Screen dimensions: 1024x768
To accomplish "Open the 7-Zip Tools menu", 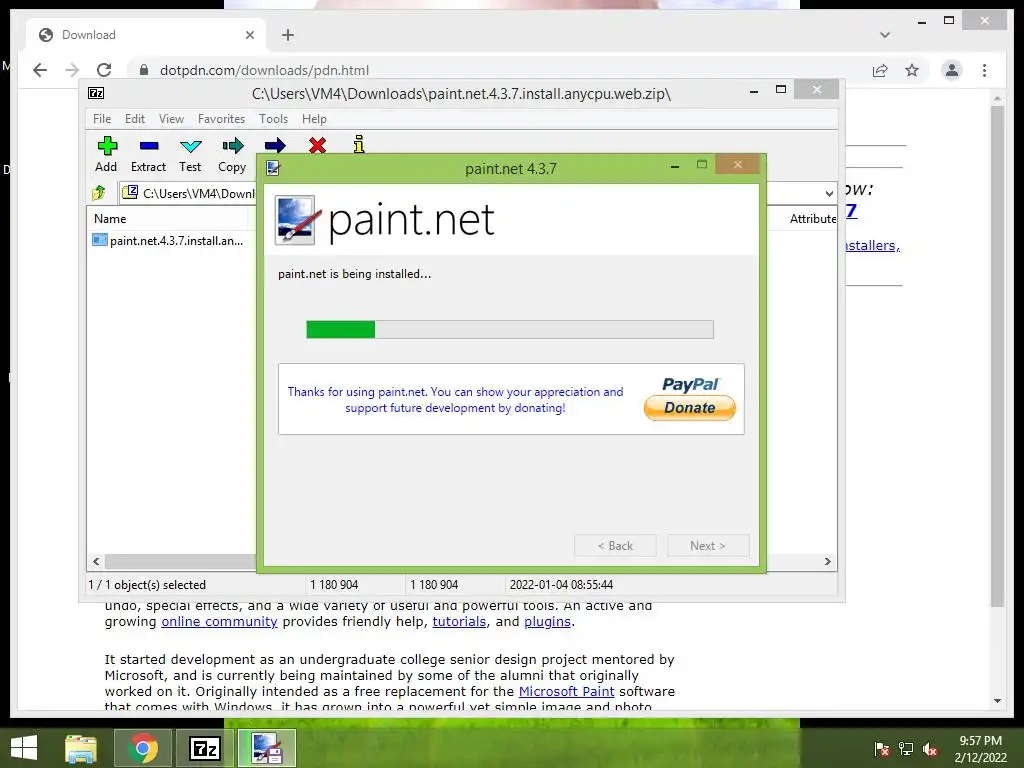I will pyautogui.click(x=273, y=119).
